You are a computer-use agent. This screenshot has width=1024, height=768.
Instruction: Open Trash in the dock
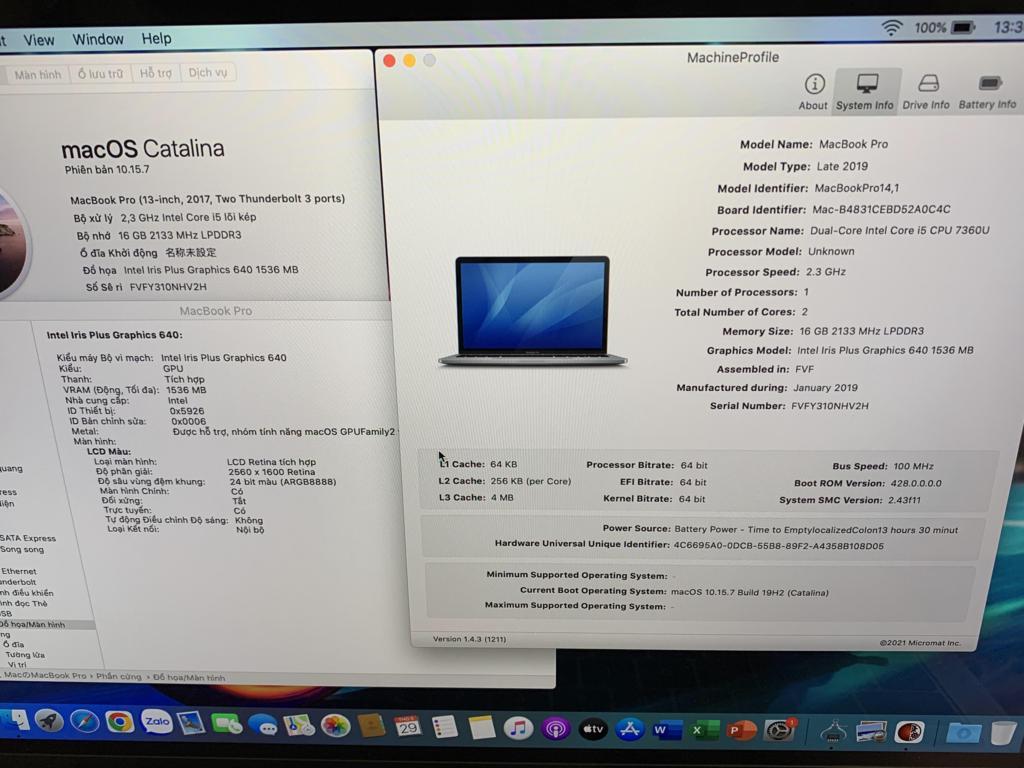(x=1003, y=732)
